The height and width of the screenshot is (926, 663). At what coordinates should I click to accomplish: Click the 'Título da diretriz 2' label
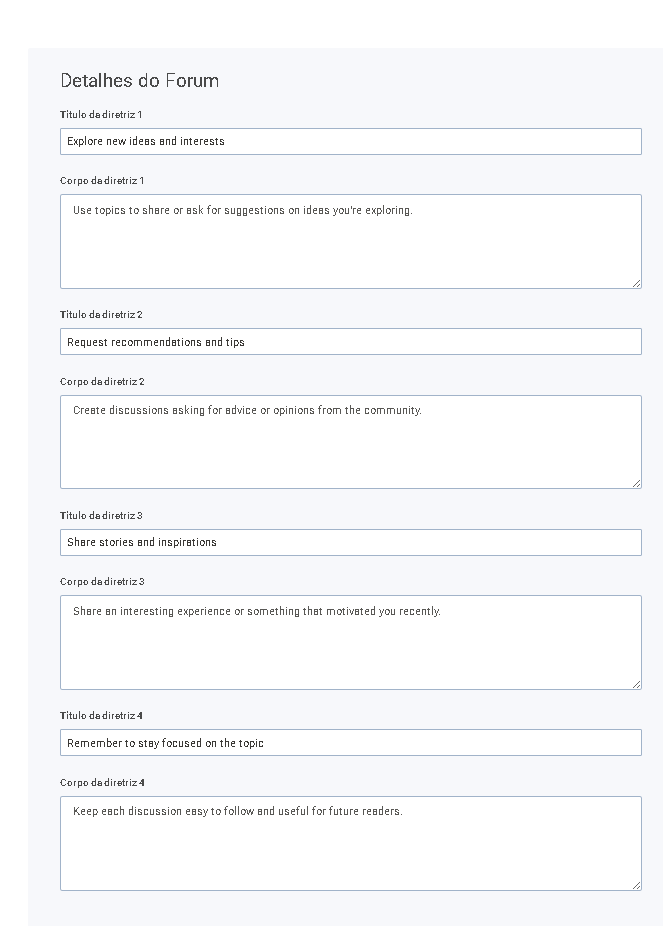click(x=101, y=315)
